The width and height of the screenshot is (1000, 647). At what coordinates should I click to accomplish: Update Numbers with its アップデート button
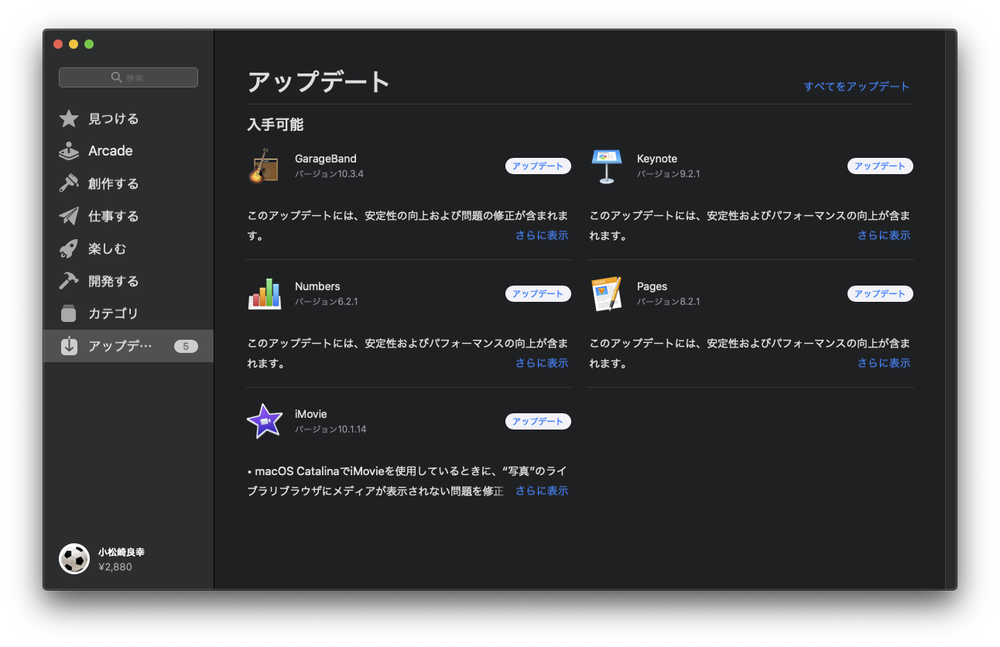pyautogui.click(x=538, y=294)
